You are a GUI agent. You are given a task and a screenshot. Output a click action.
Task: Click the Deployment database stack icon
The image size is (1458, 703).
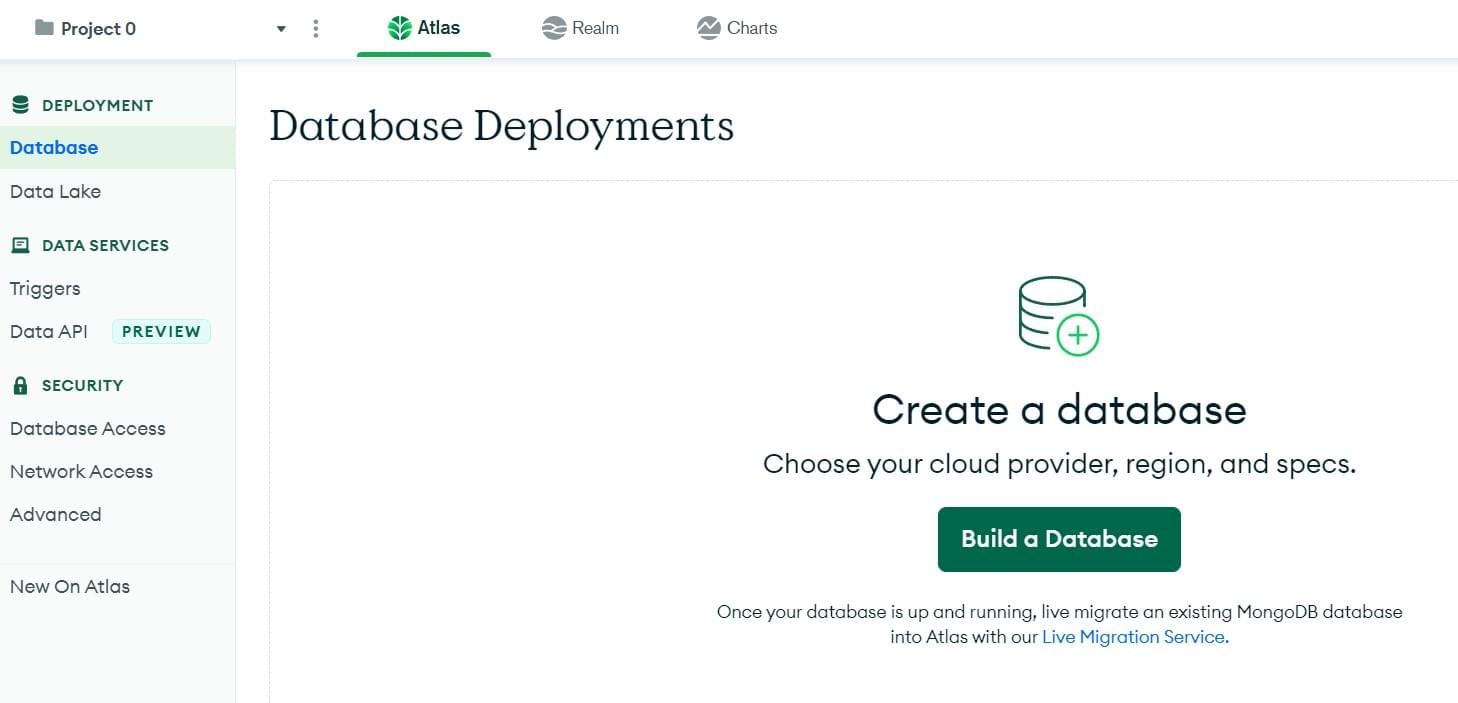(x=20, y=105)
